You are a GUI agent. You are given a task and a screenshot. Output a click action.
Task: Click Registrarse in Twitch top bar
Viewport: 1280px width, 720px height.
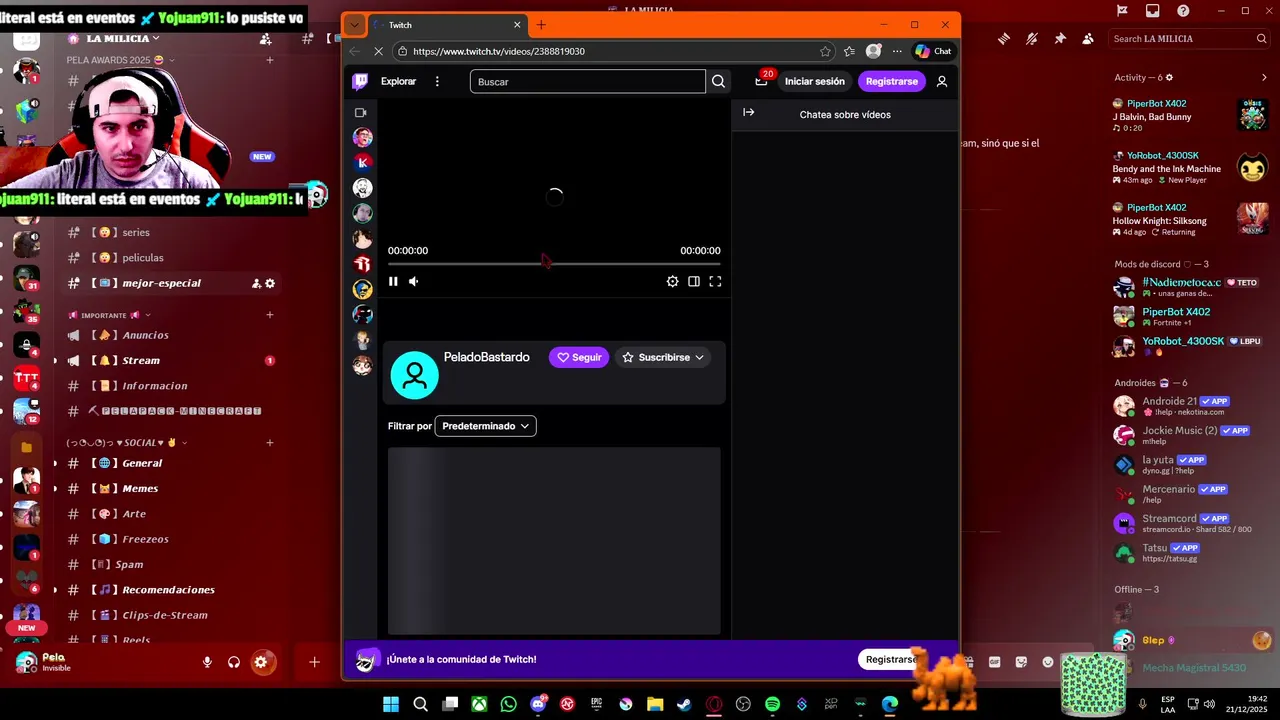(891, 82)
